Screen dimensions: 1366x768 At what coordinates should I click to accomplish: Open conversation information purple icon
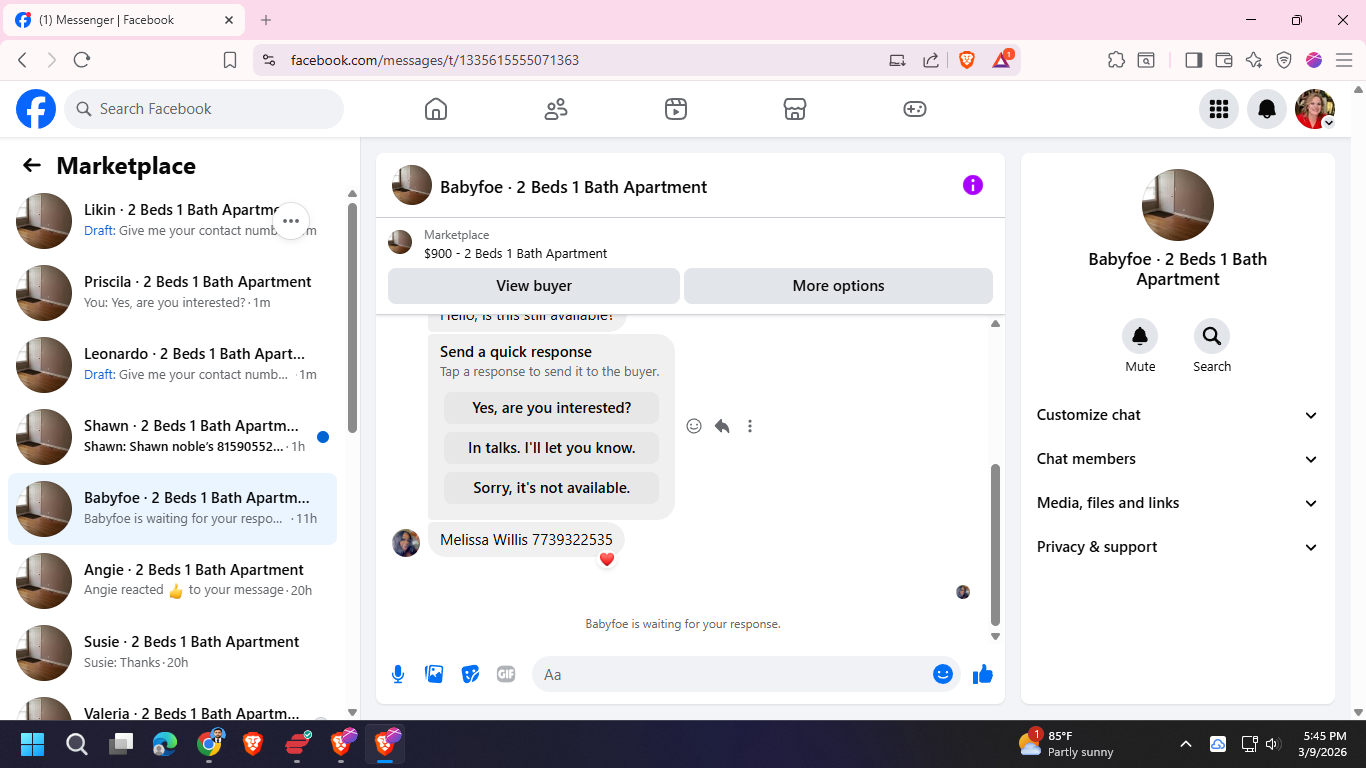coord(973,185)
